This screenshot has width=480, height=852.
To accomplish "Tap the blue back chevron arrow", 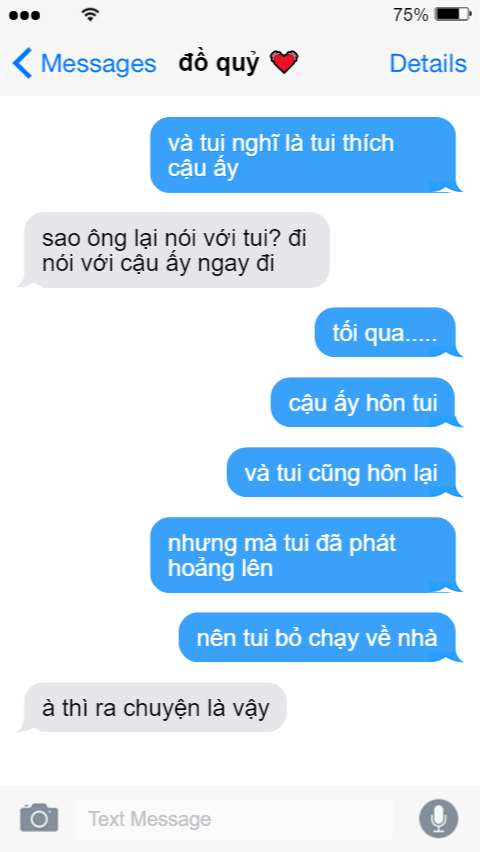I will coord(22,63).
